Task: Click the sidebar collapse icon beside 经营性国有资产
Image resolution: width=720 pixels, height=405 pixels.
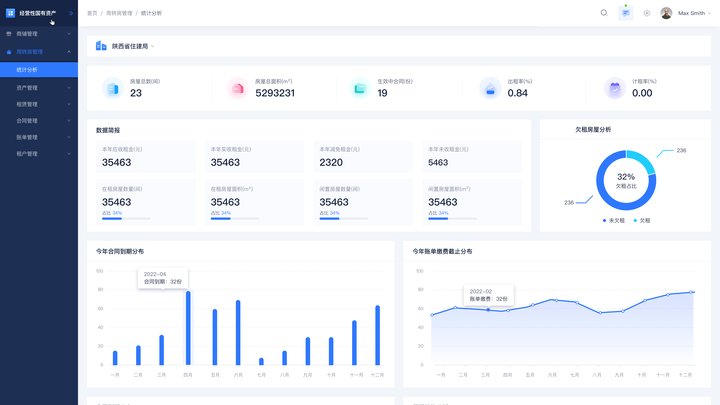Action: 70,13
